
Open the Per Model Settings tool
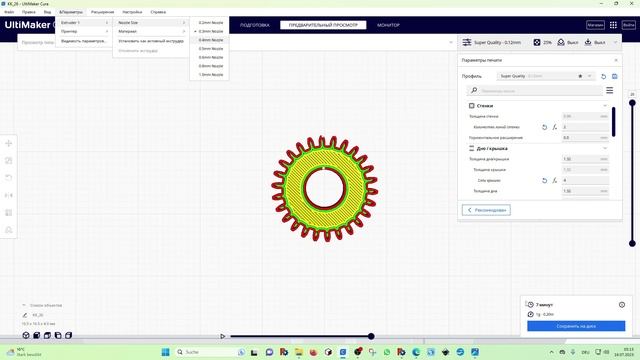(9, 213)
